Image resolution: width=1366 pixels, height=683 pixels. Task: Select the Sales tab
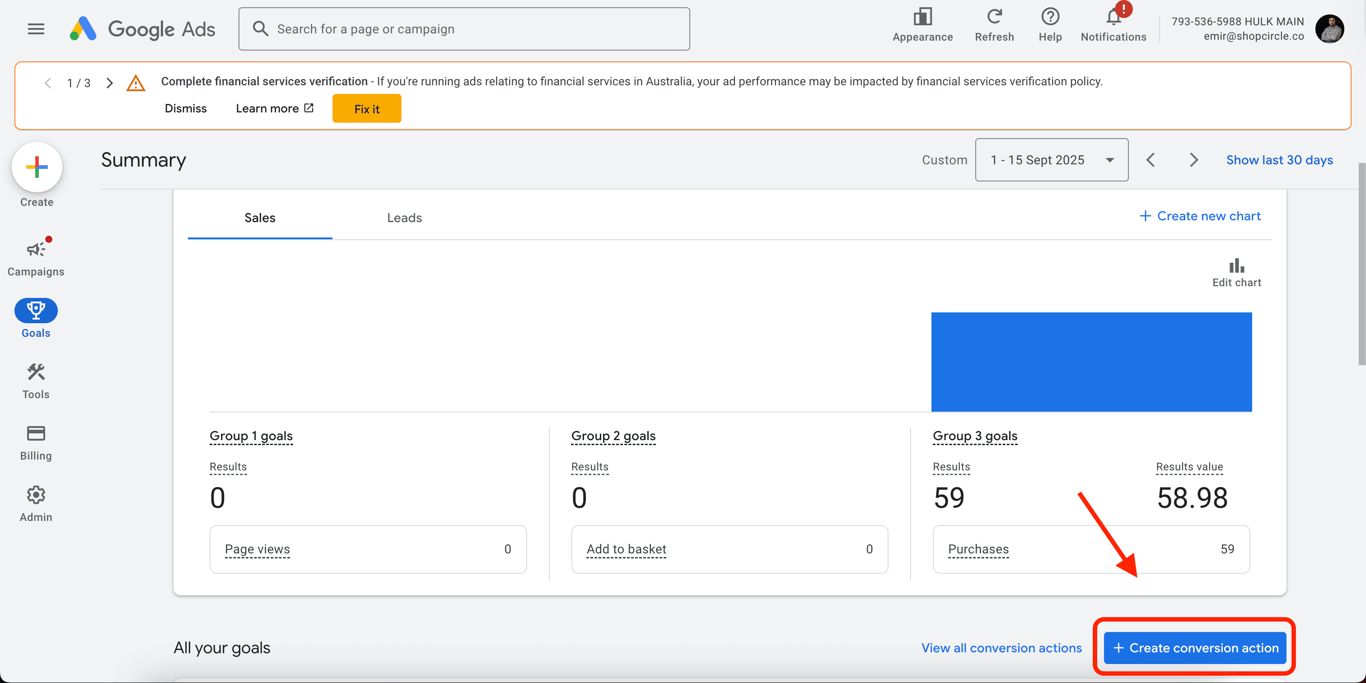[x=260, y=218]
